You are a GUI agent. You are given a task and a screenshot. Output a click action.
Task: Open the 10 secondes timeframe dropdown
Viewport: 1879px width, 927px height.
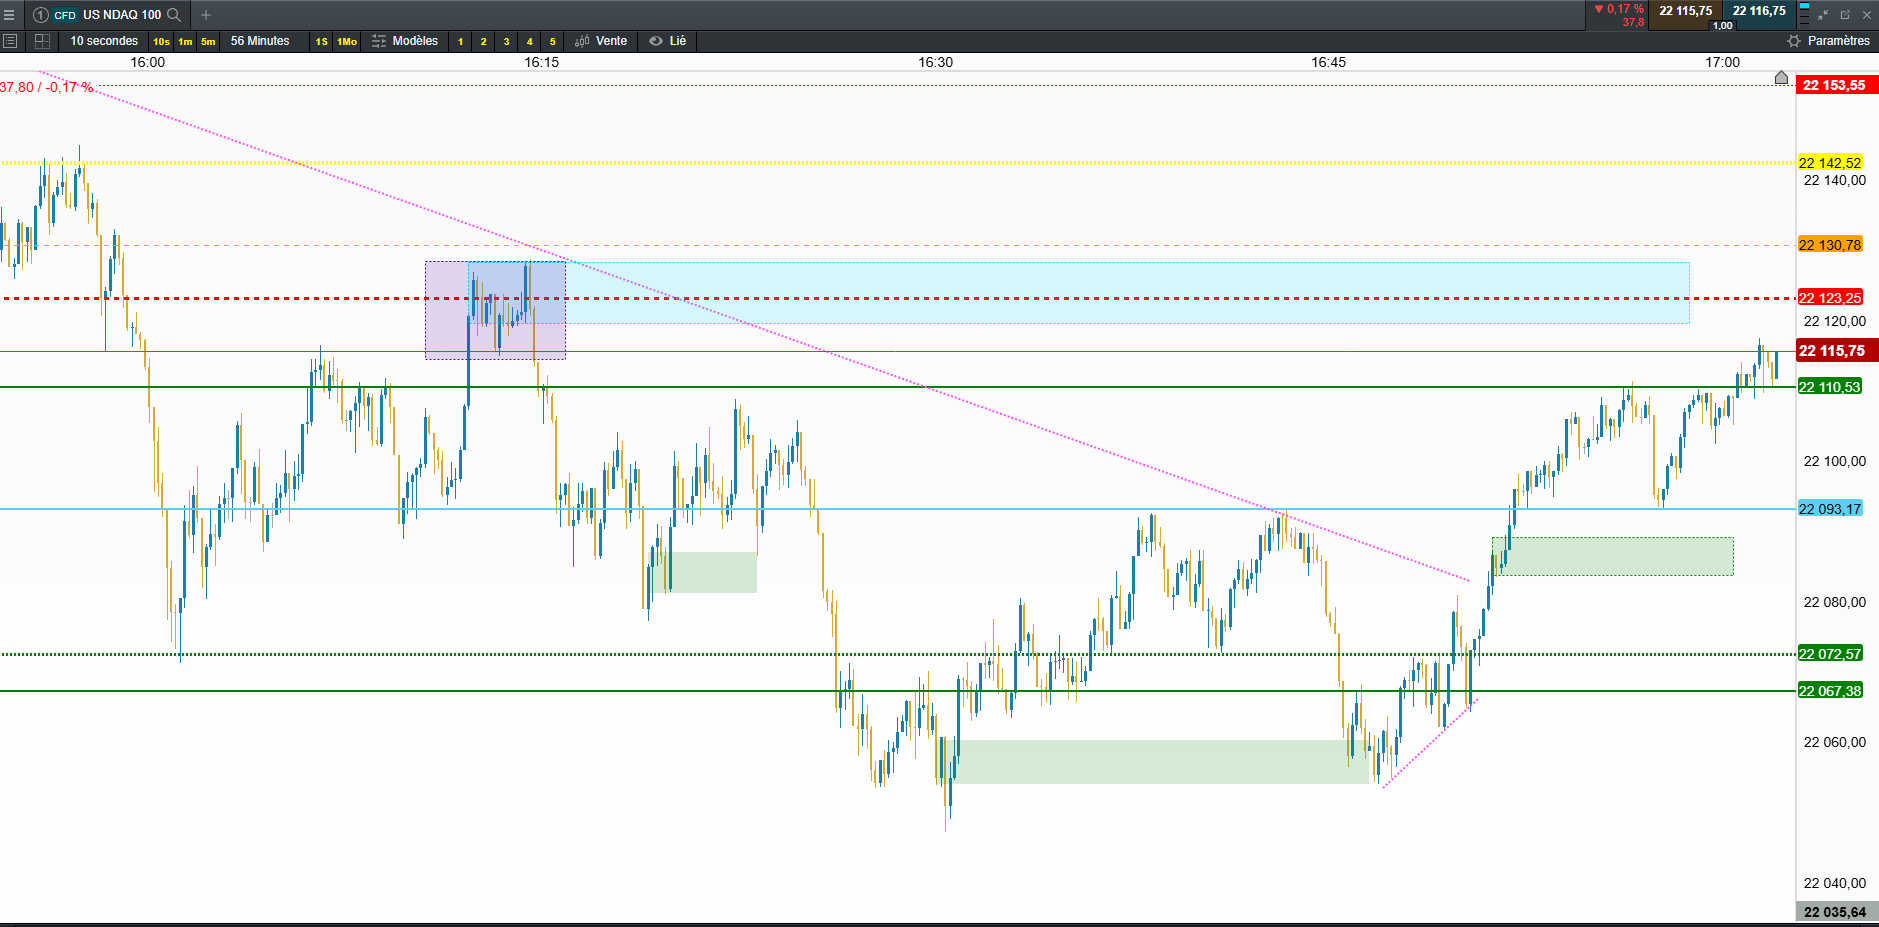click(x=104, y=41)
